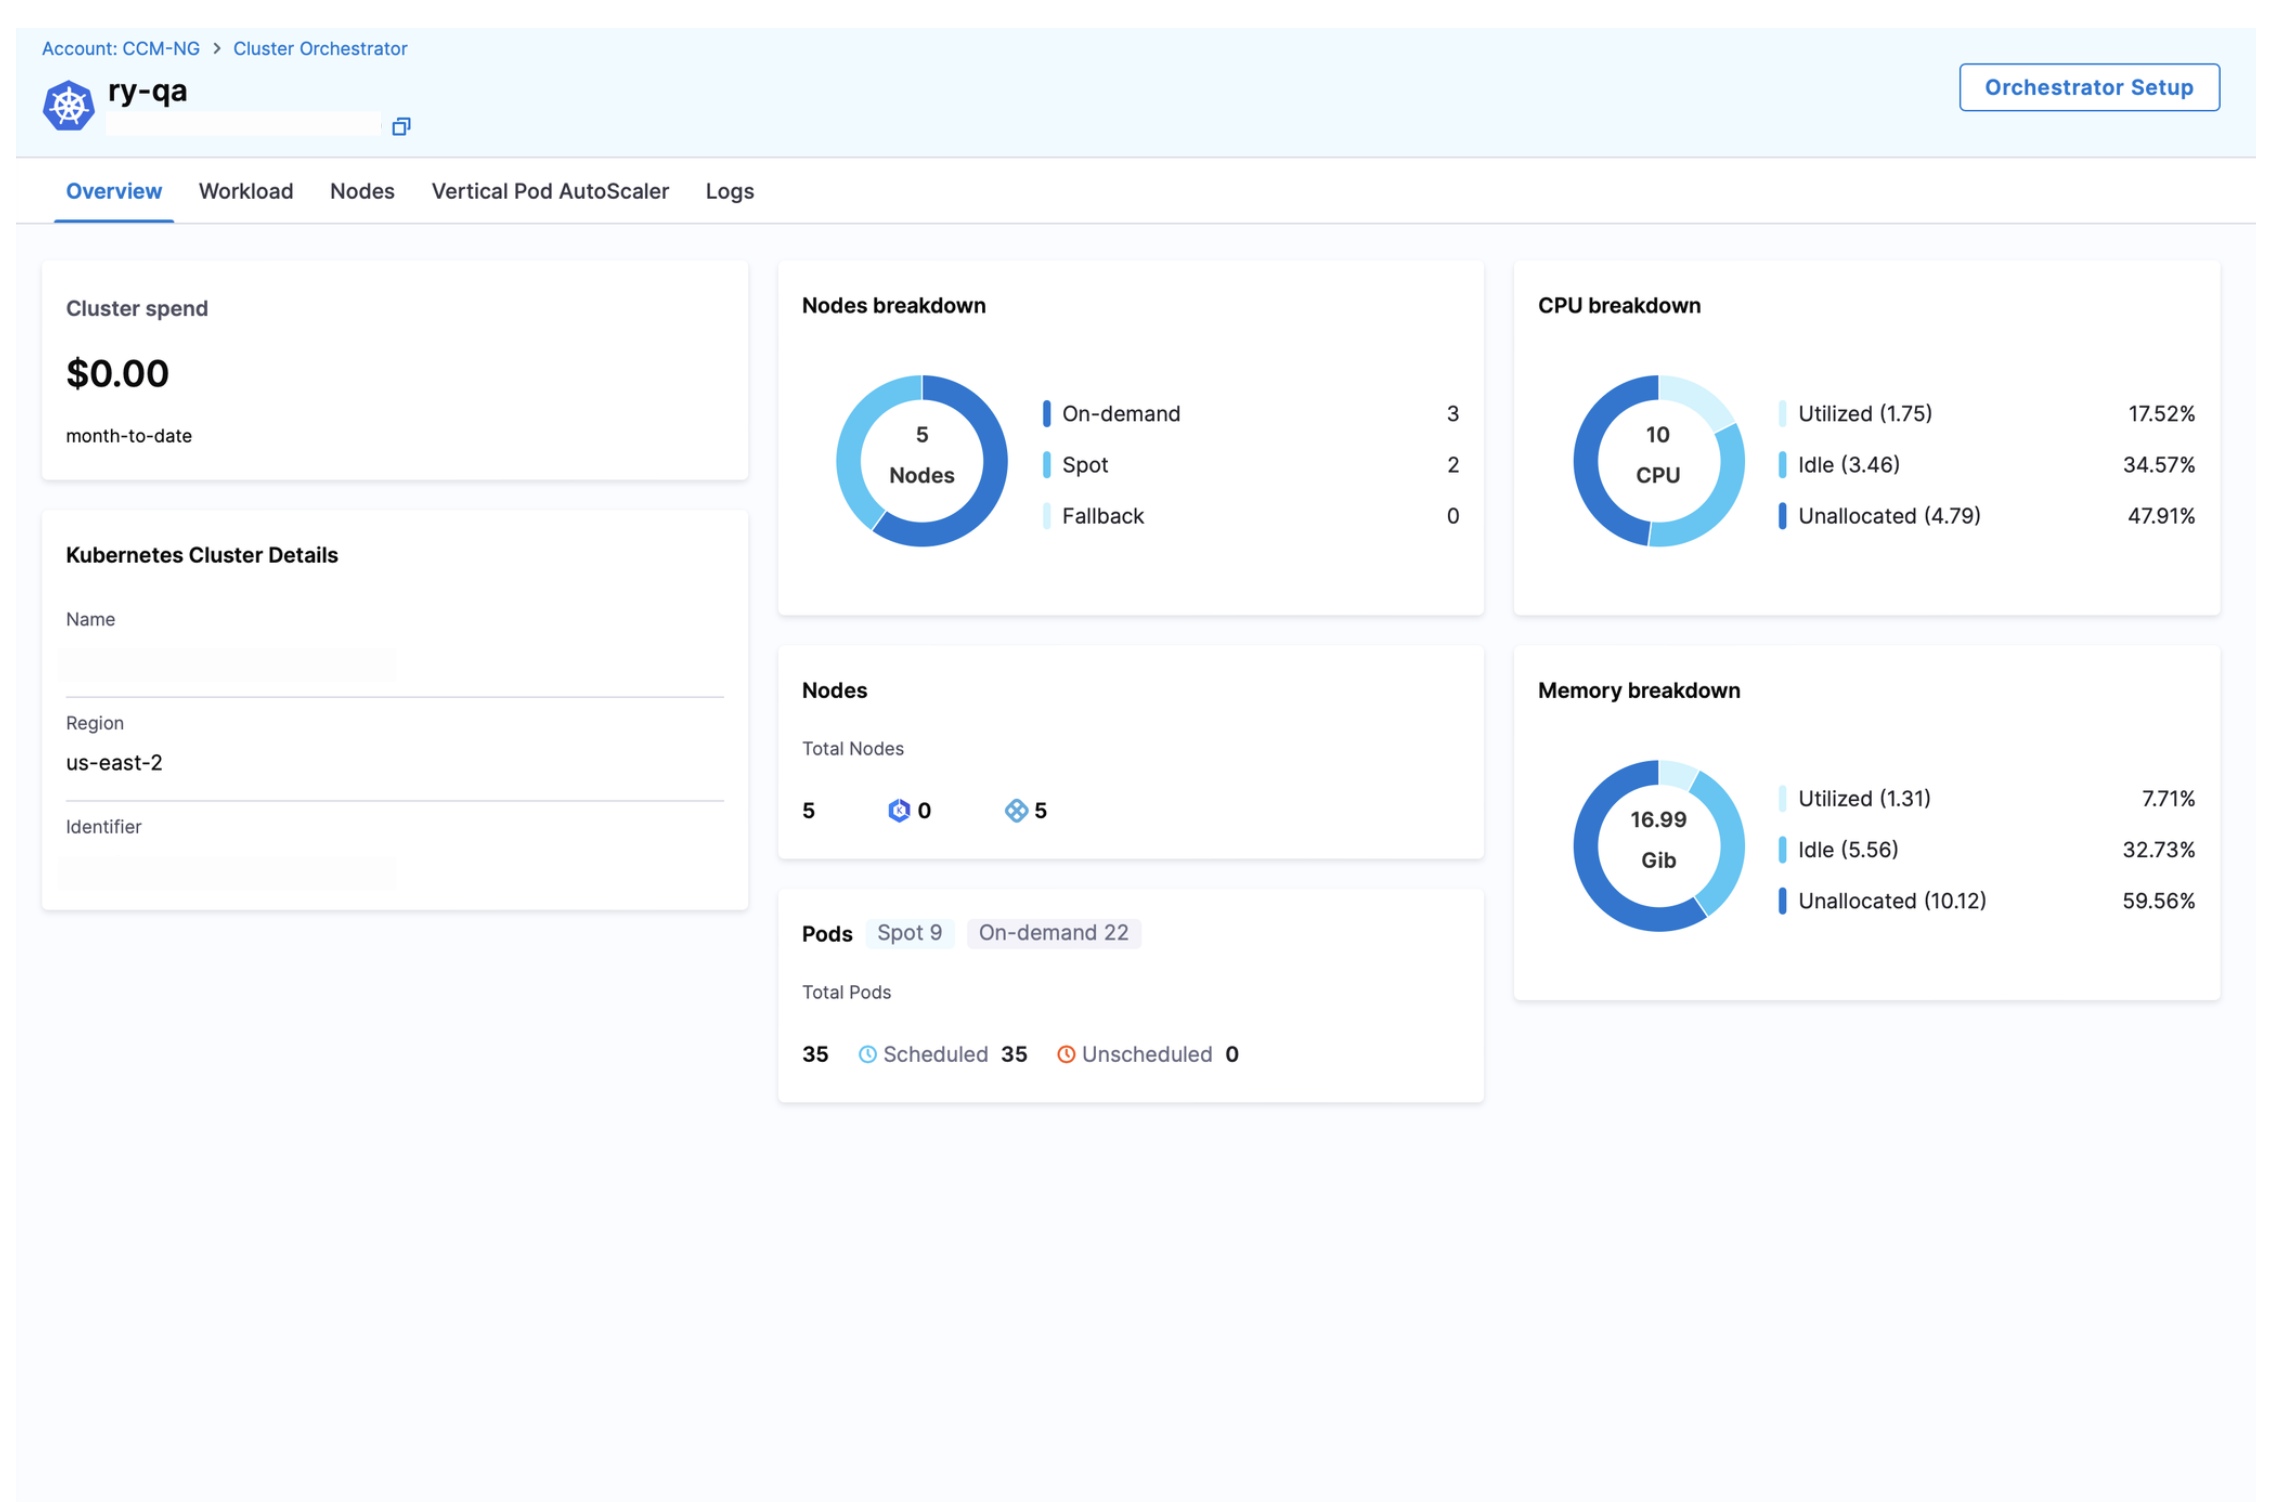Click the Kubernetes cluster logo icon
Viewport: 2278px width, 1502px height.
tap(68, 105)
